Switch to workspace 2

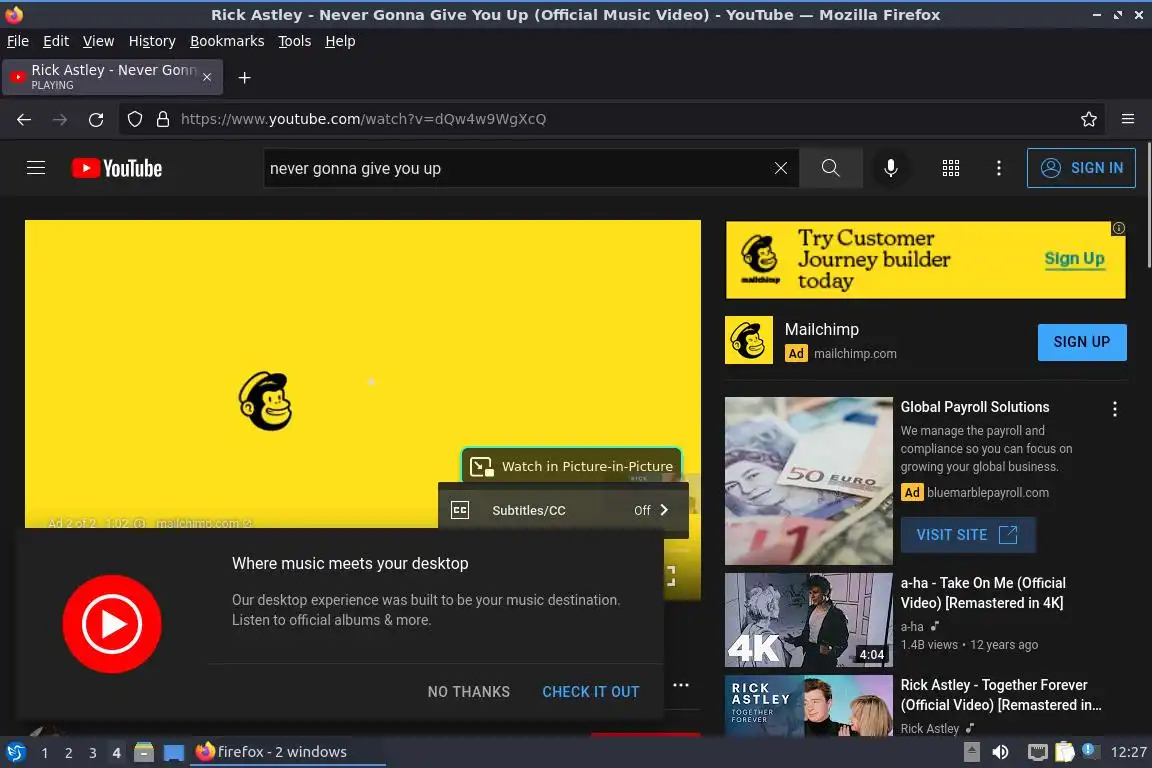pyautogui.click(x=68, y=753)
